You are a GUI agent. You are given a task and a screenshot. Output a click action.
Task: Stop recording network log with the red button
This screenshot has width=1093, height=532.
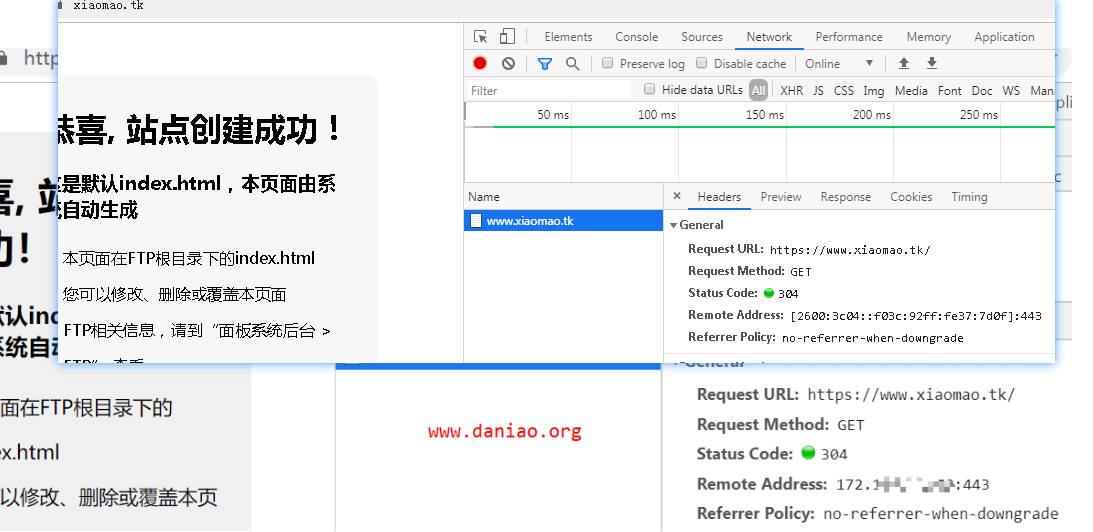(480, 63)
